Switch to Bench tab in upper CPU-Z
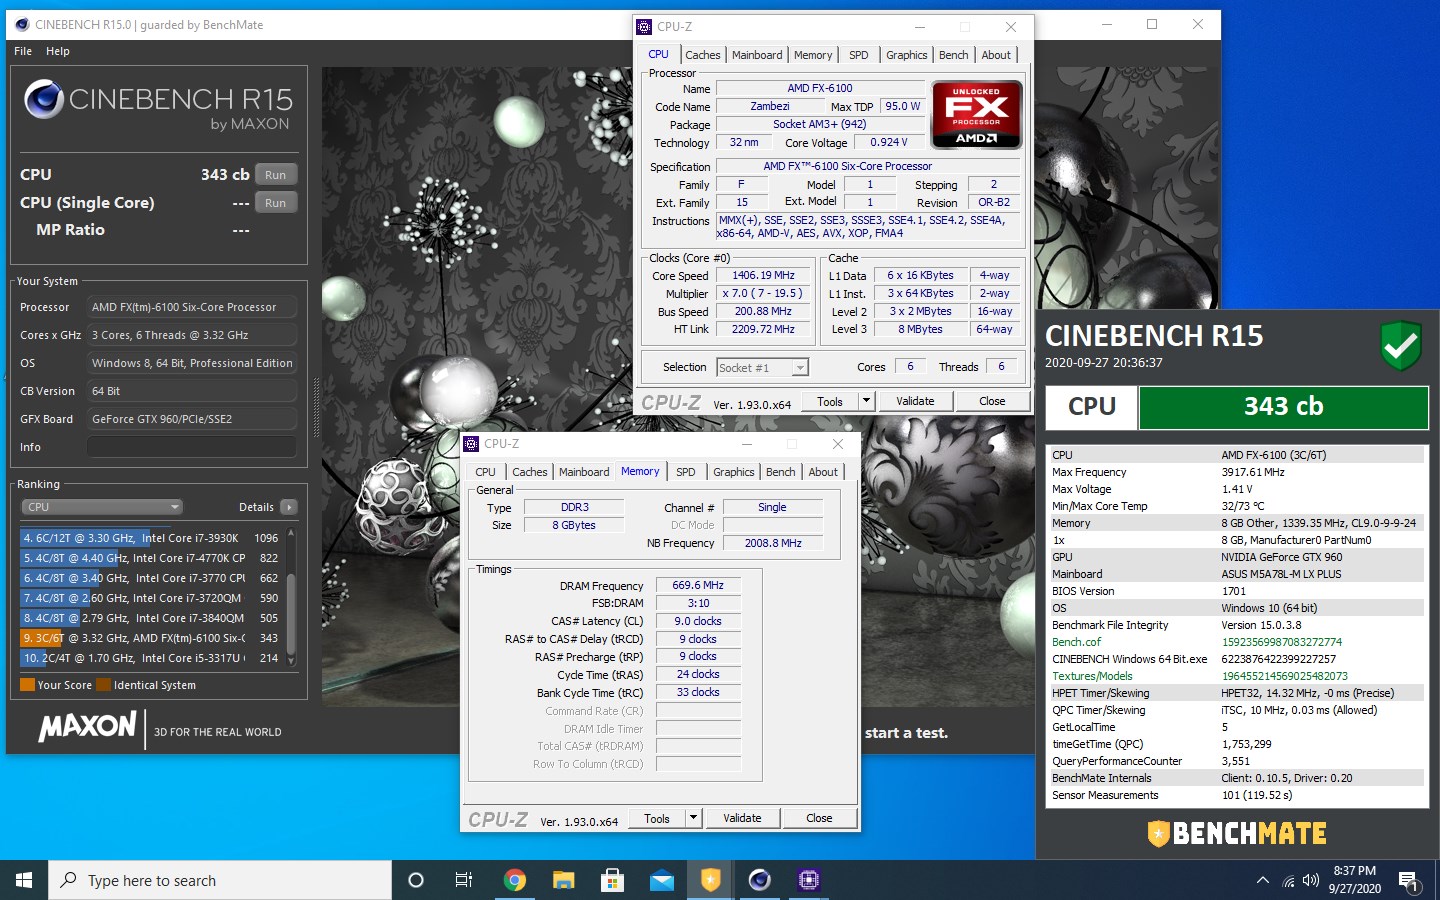The image size is (1440, 900). pyautogui.click(x=954, y=55)
